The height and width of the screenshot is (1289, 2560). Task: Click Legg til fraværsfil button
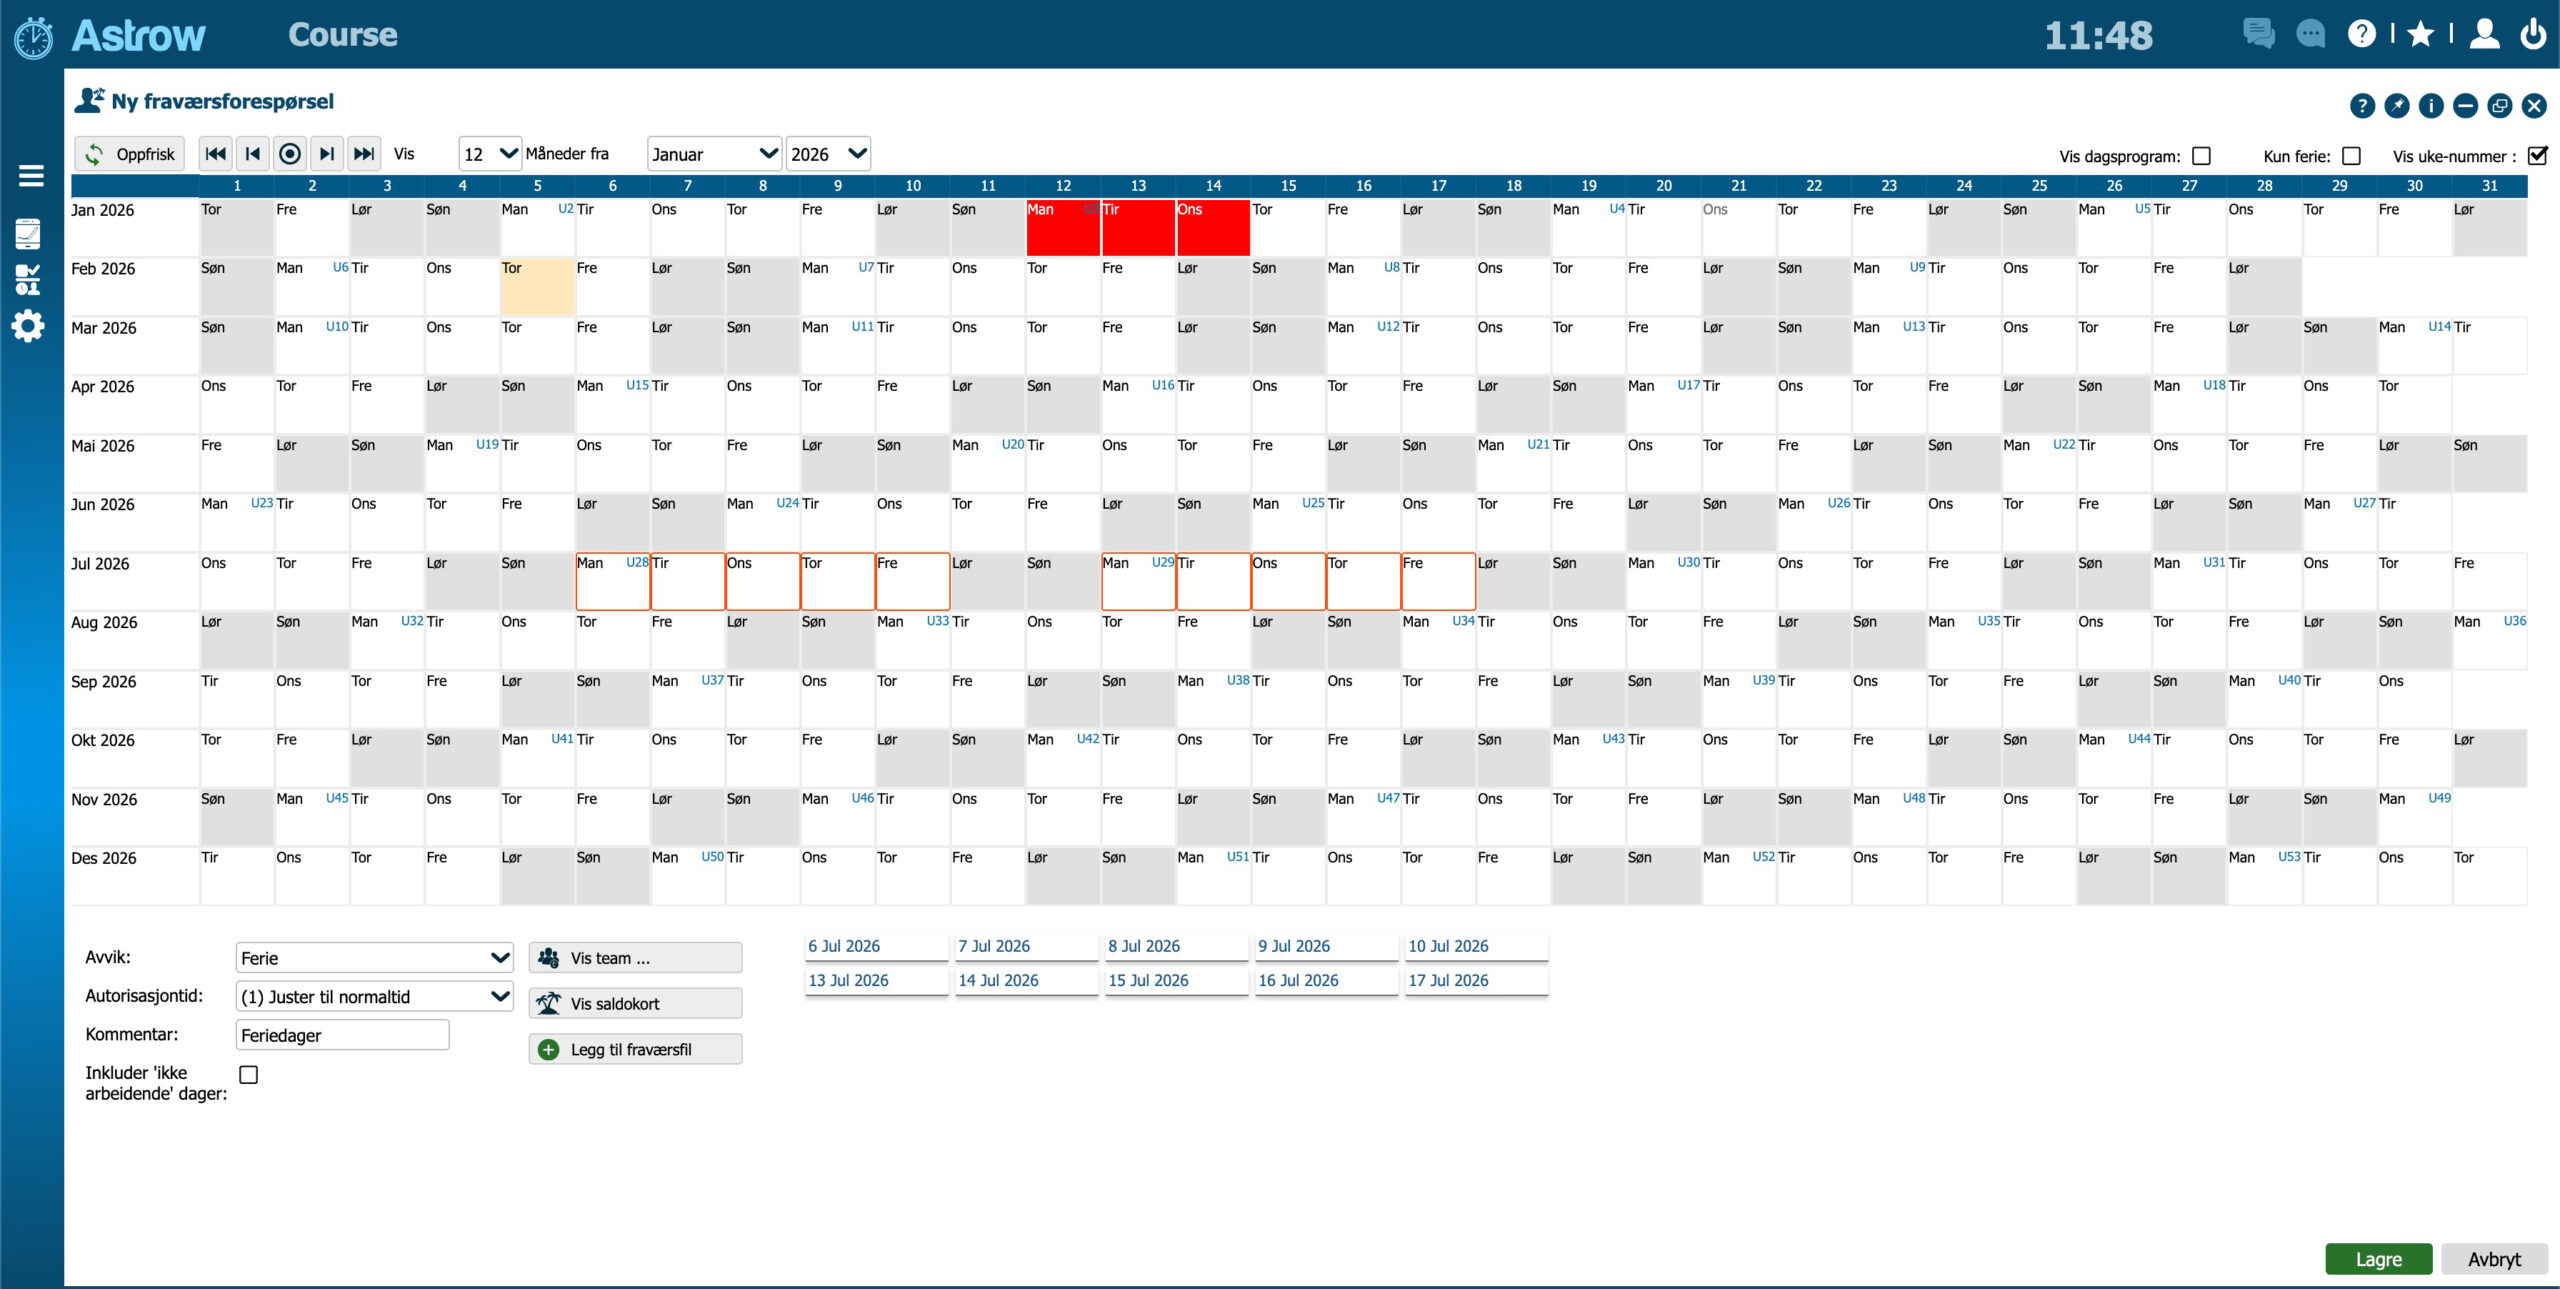coord(635,1049)
